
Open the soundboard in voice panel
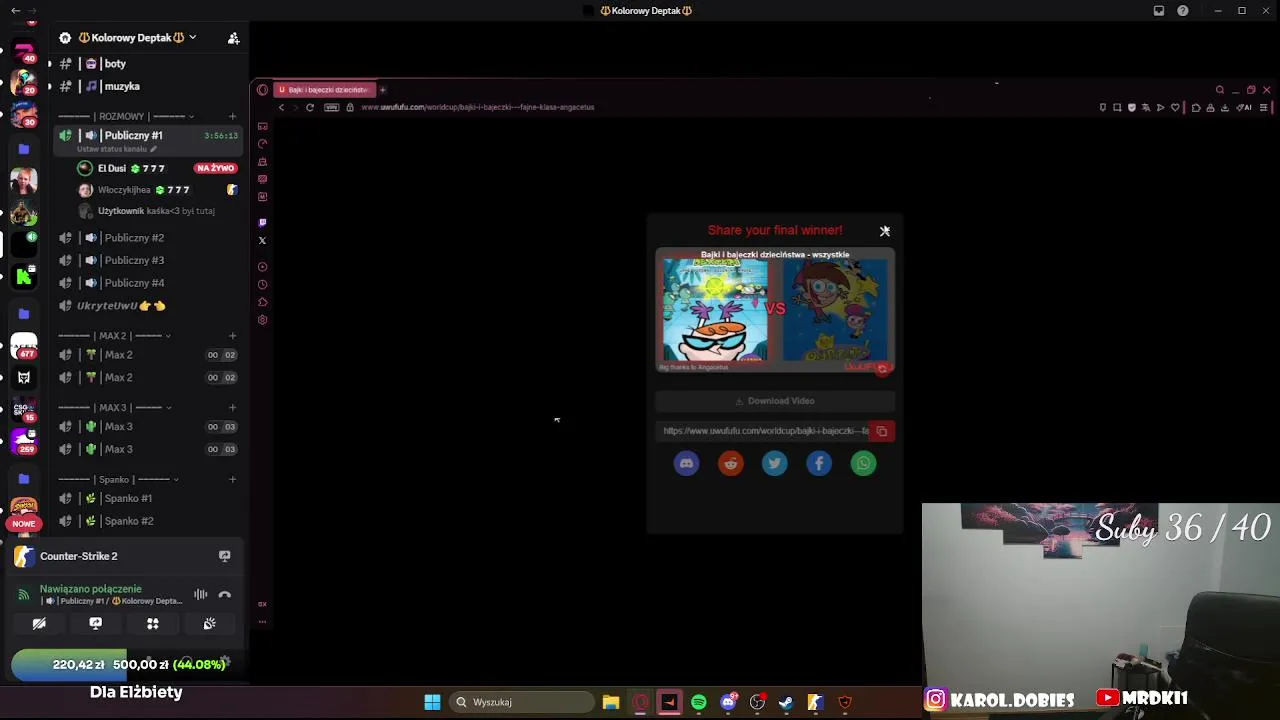pyautogui.click(x=210, y=623)
